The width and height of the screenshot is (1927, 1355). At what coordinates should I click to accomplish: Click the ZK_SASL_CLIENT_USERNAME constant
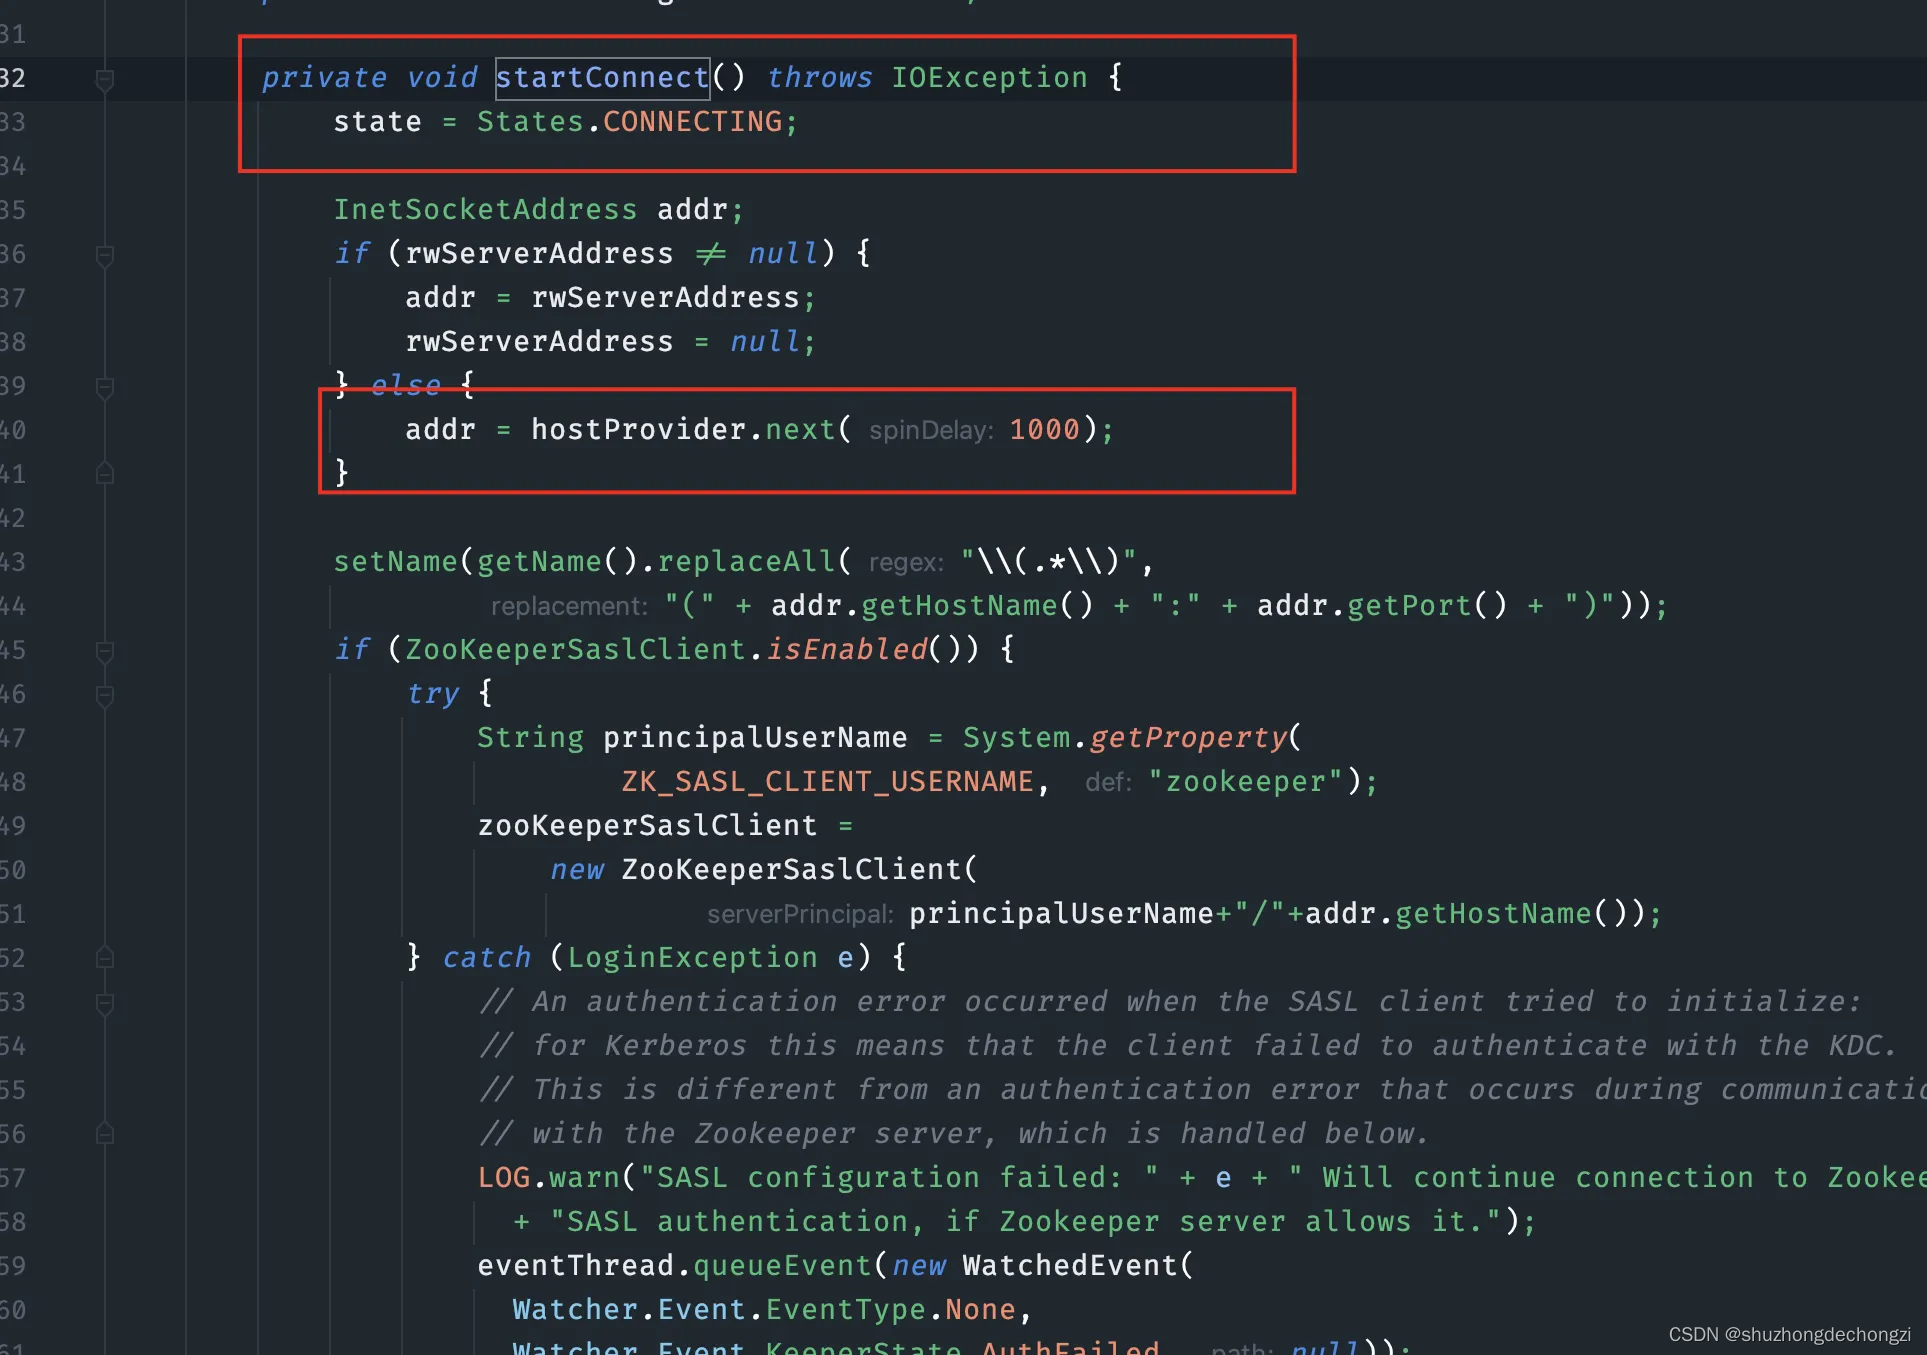(827, 782)
